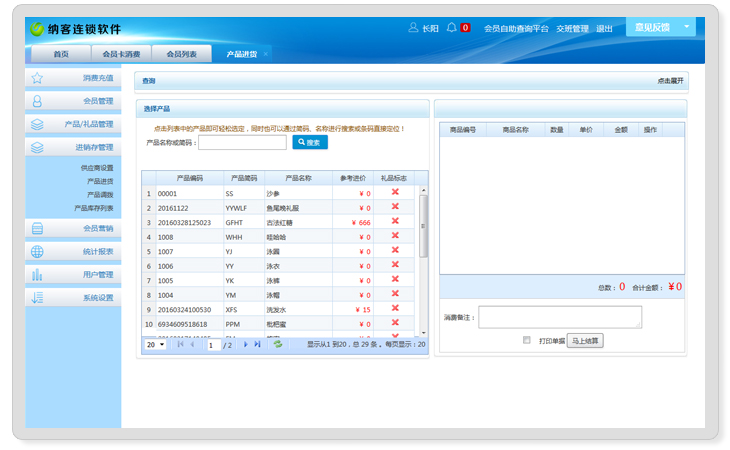Click the star icon for 消费充值
The height and width of the screenshot is (450, 730).
(x=37, y=77)
